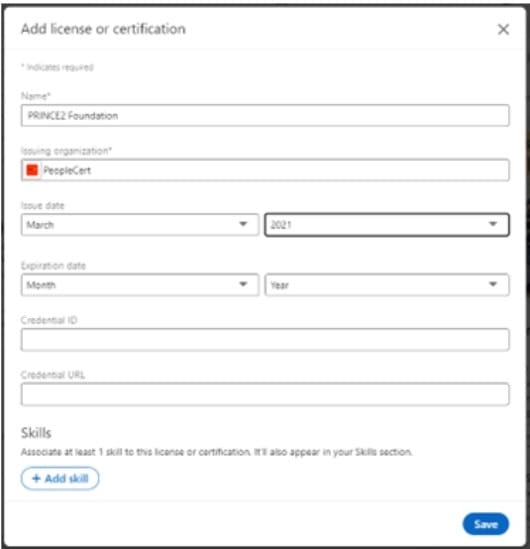Click the Skills section heading
This screenshot has width=530, height=549.
pyautogui.click(x=36, y=433)
